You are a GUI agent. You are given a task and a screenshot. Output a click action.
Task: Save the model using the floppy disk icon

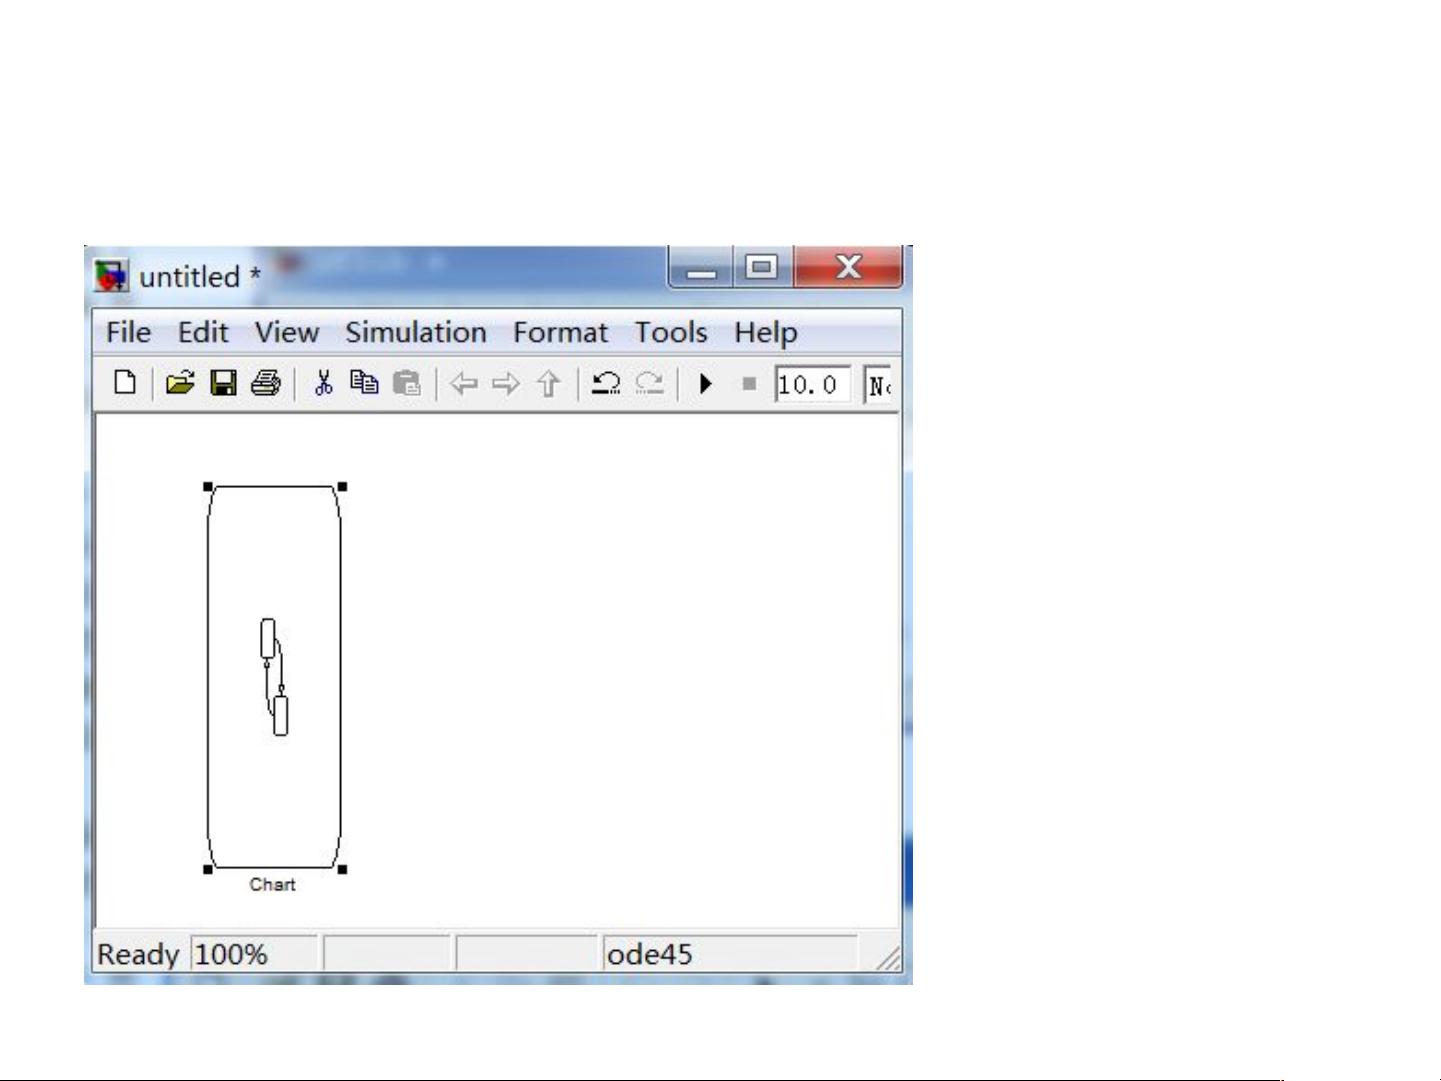(223, 383)
